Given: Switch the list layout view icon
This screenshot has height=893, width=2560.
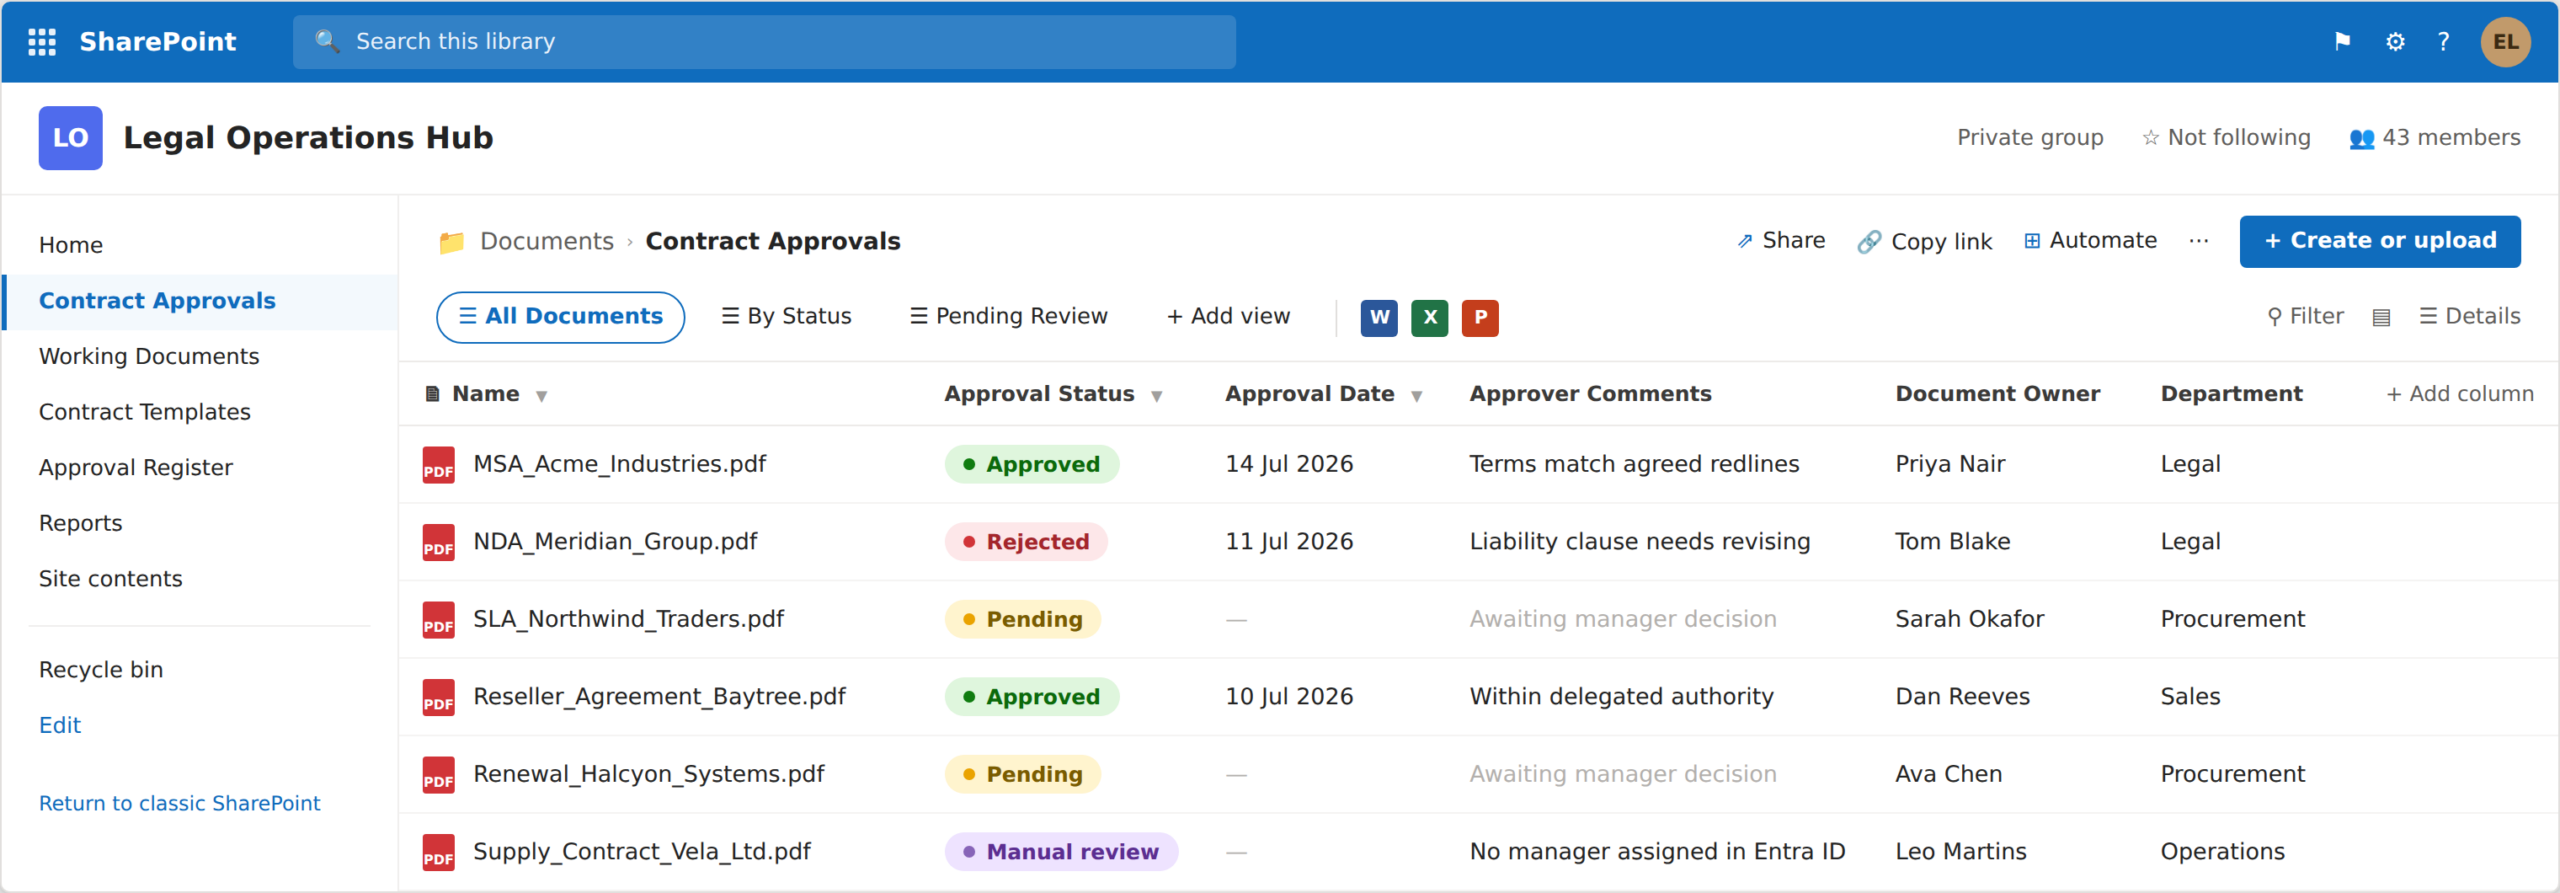Looking at the screenshot, I should tap(2381, 317).
